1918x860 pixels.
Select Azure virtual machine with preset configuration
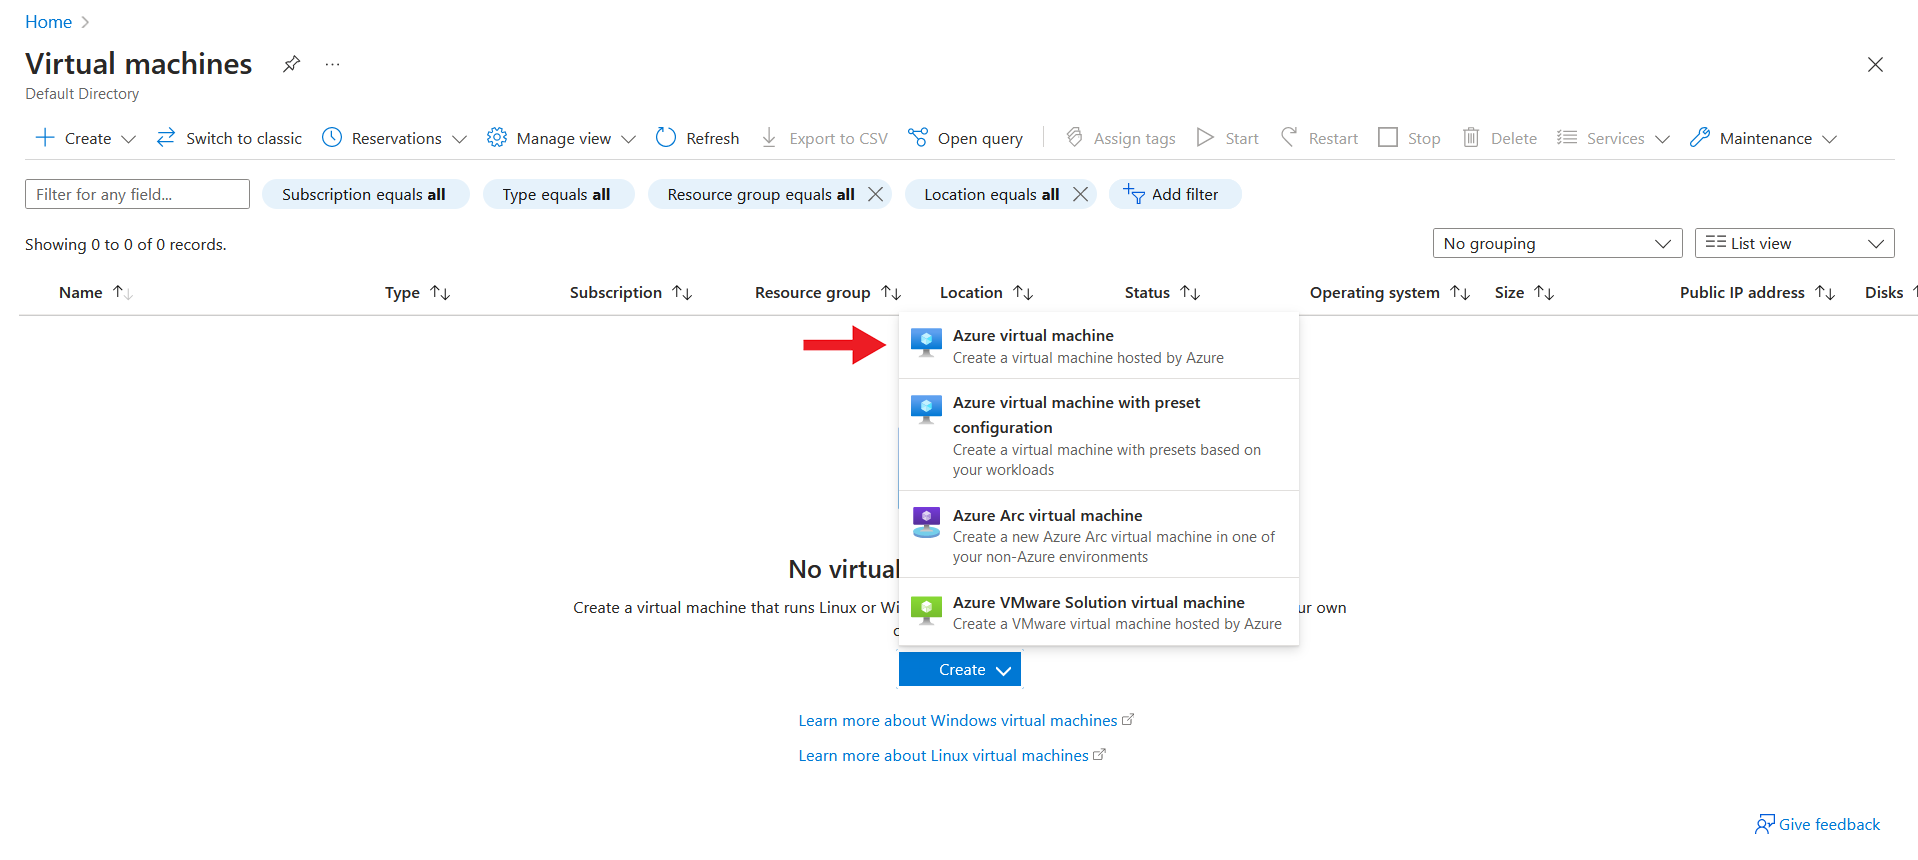tap(1099, 435)
